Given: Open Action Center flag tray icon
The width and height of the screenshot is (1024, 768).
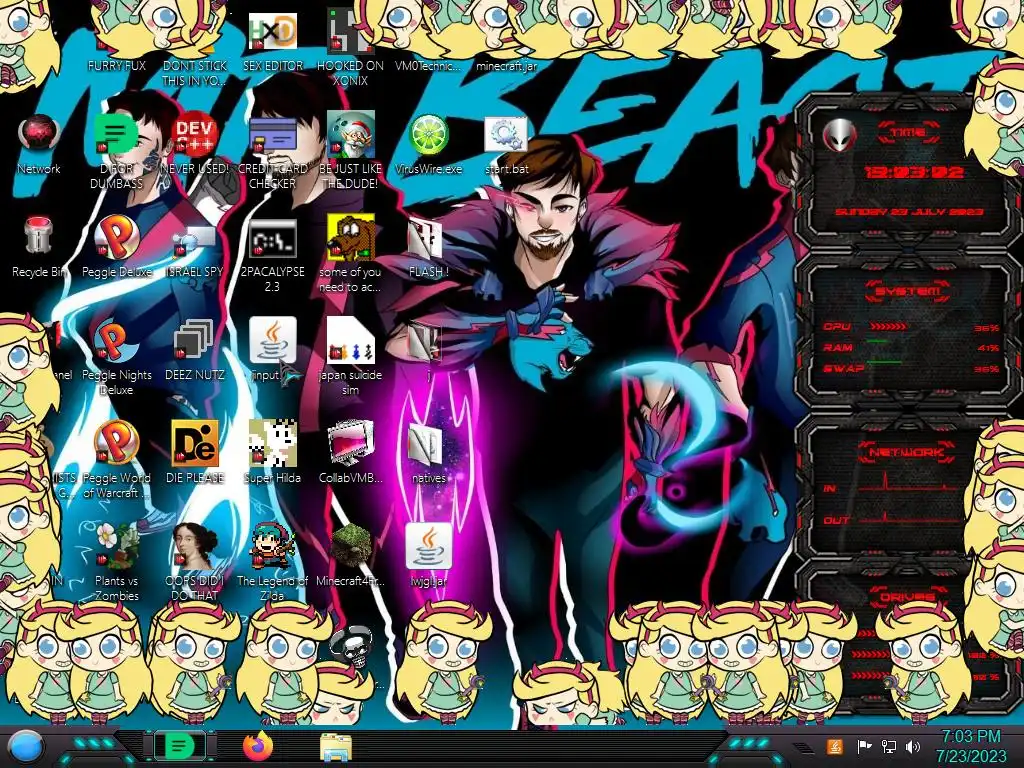Looking at the screenshot, I should click(864, 746).
